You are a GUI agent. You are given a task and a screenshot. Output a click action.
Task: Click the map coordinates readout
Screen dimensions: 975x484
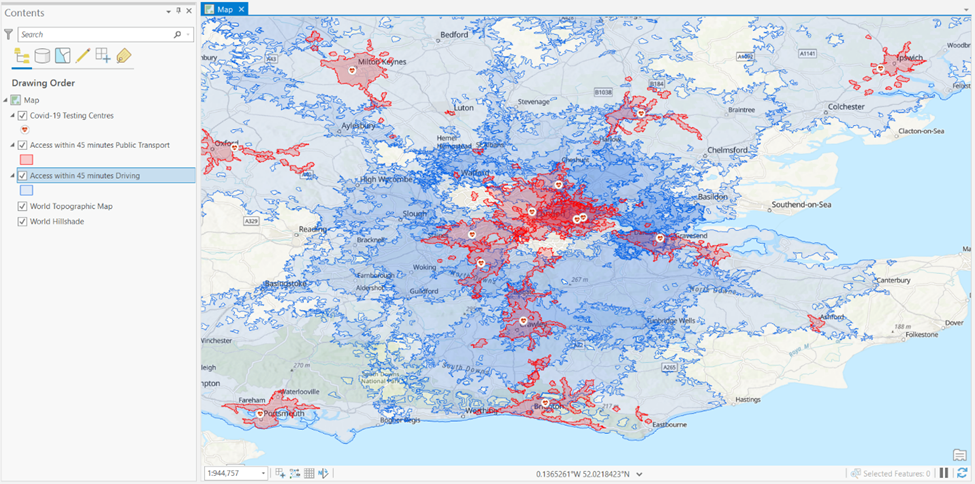[583, 474]
